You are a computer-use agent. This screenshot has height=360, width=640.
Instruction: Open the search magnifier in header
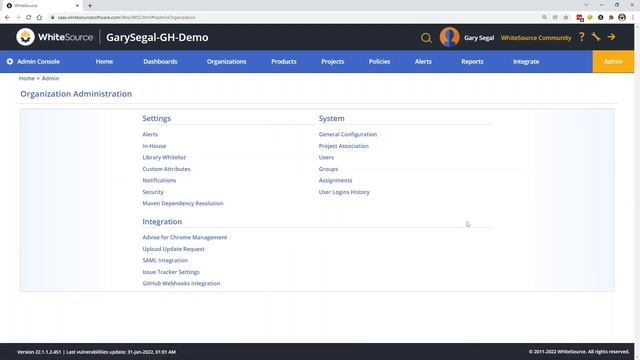point(426,38)
